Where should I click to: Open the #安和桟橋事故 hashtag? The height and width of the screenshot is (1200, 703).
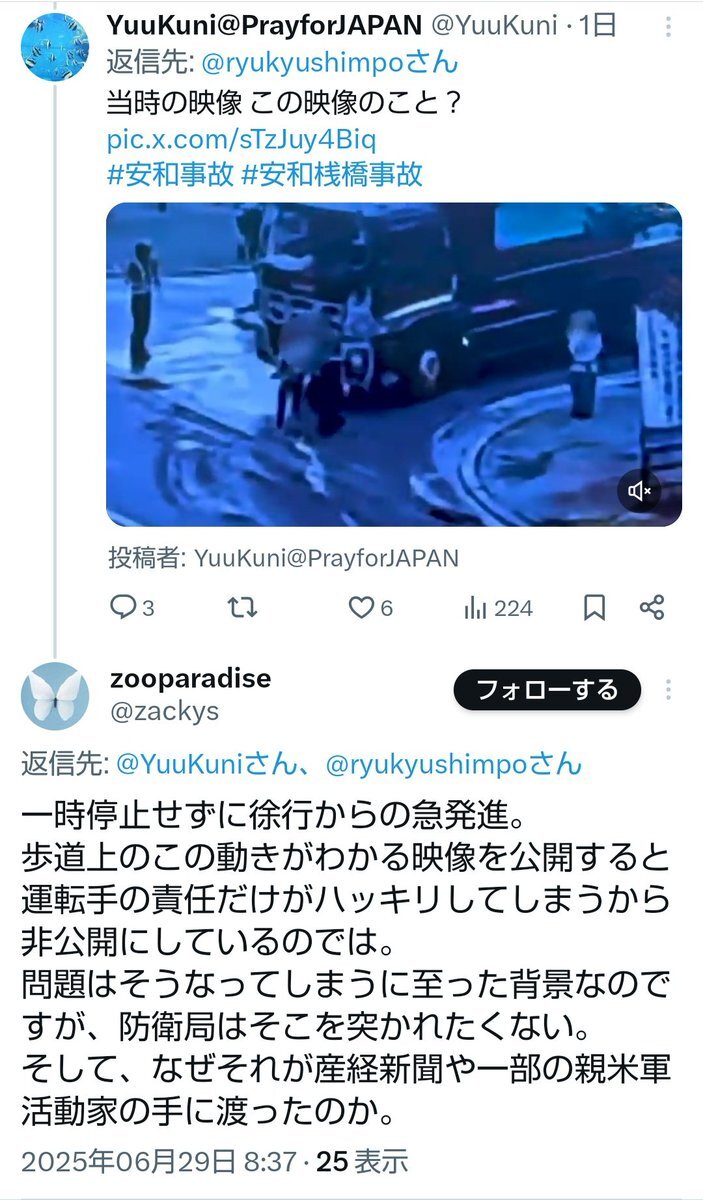pyautogui.click(x=332, y=174)
